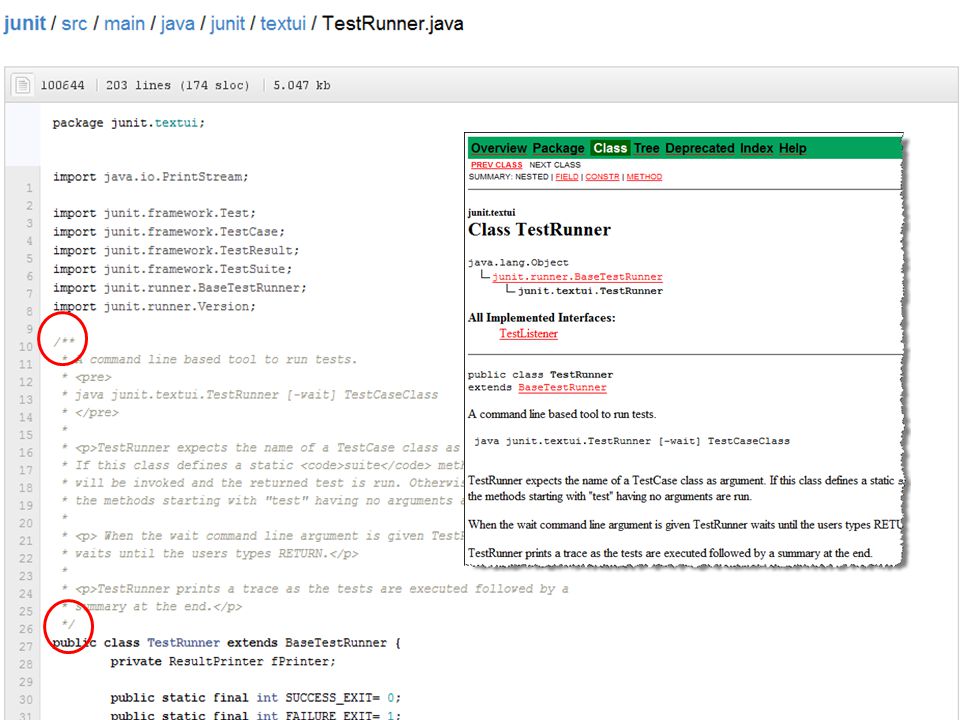Click 'private ResultPrinter fPrinter;' line

[223, 661]
